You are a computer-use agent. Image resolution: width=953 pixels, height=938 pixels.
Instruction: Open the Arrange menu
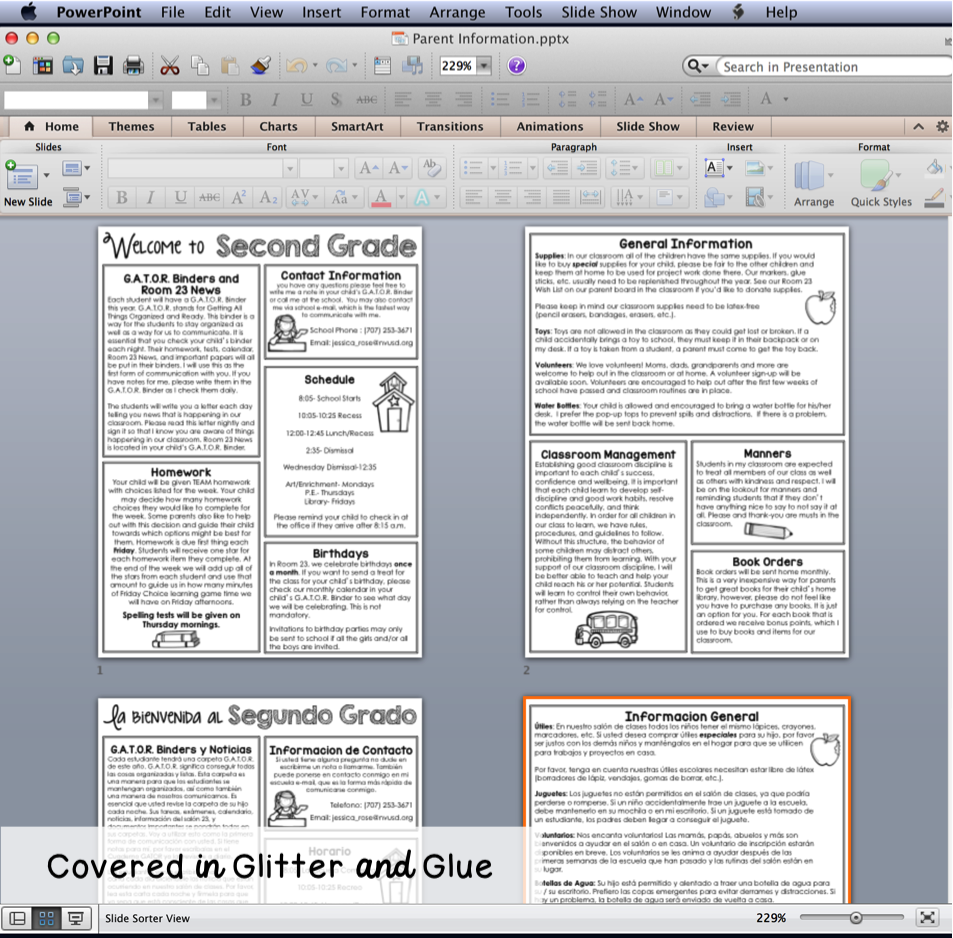pyautogui.click(x=457, y=12)
